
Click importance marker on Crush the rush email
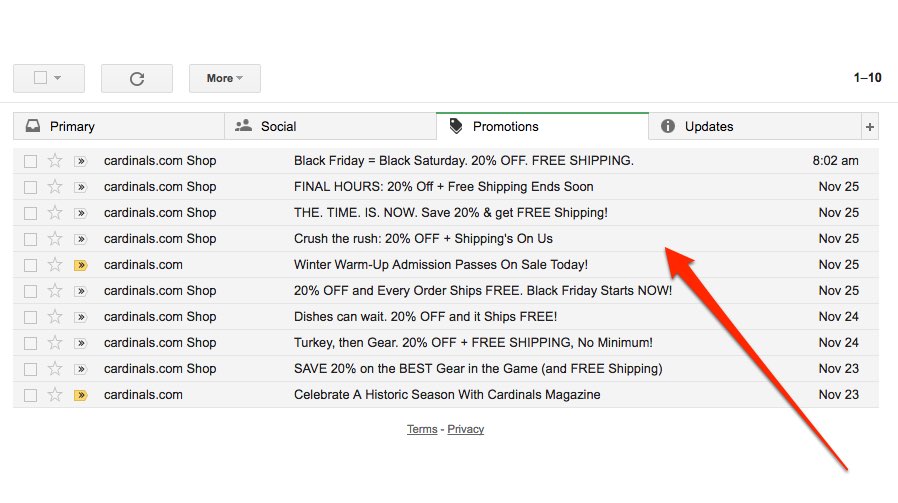pos(81,239)
